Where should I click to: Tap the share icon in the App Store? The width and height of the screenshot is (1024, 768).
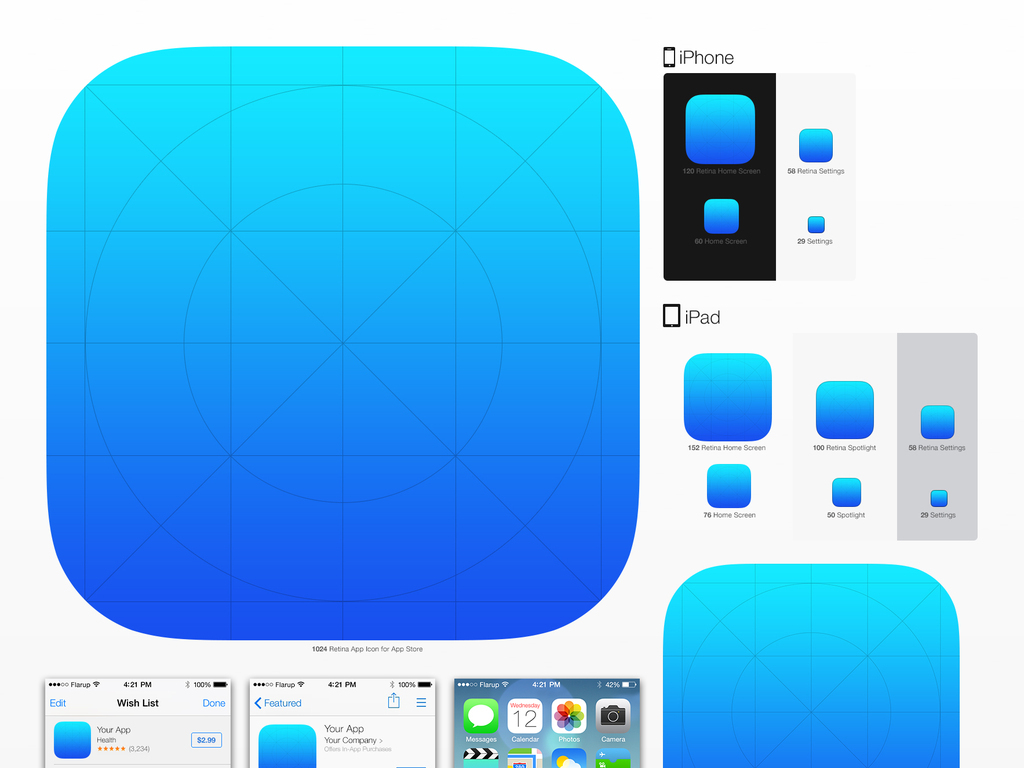[x=394, y=701]
